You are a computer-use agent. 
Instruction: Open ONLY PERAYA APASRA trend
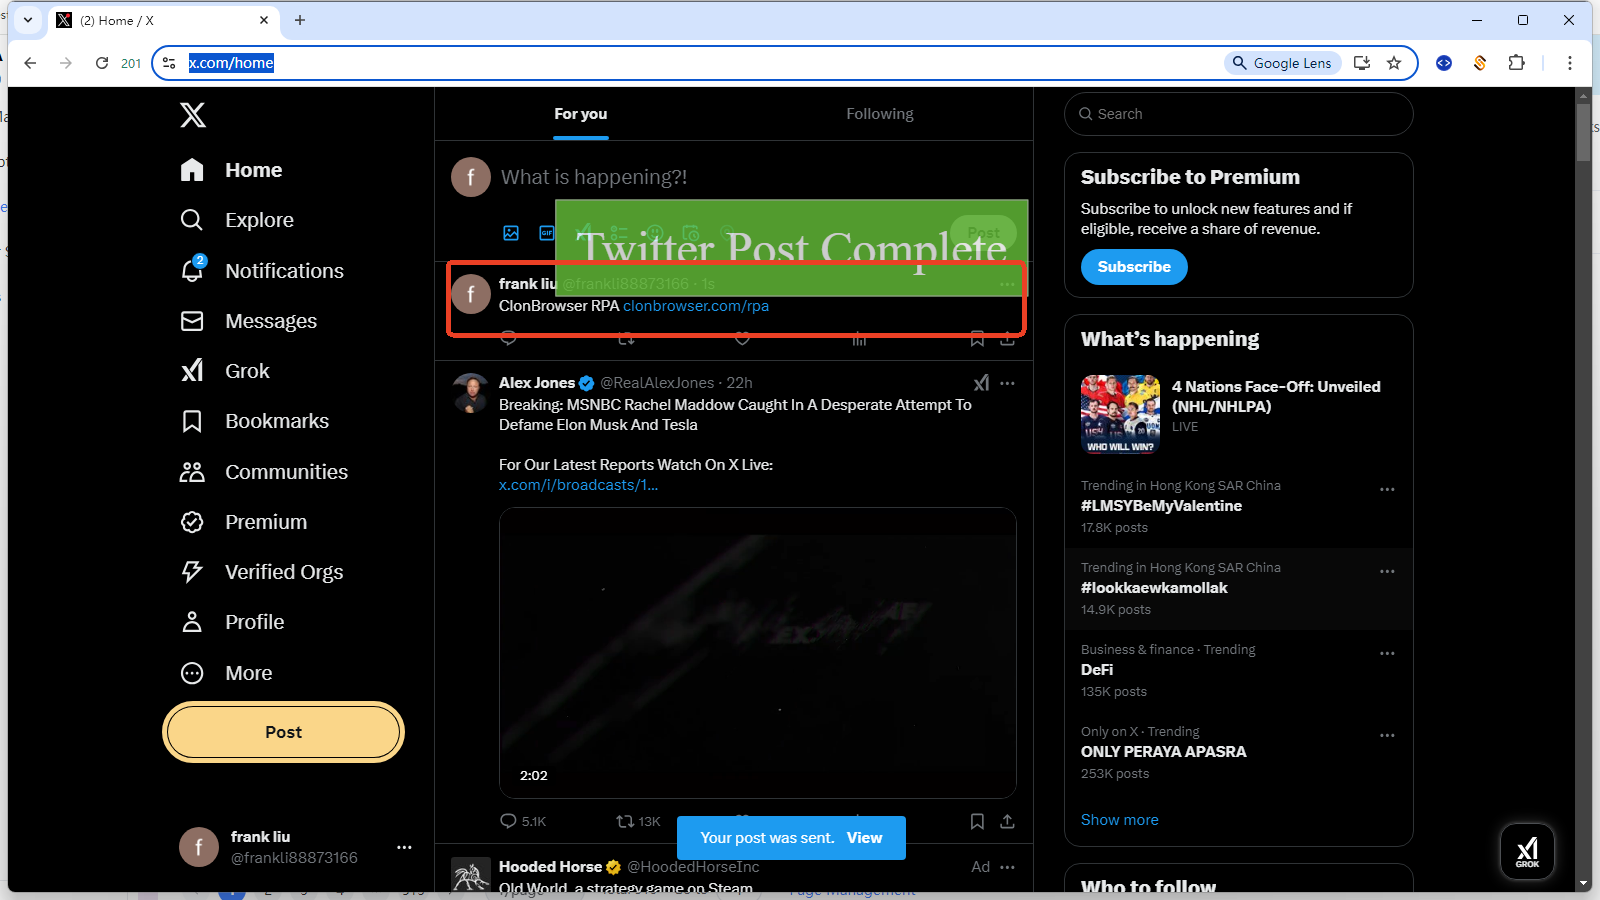1163,752
